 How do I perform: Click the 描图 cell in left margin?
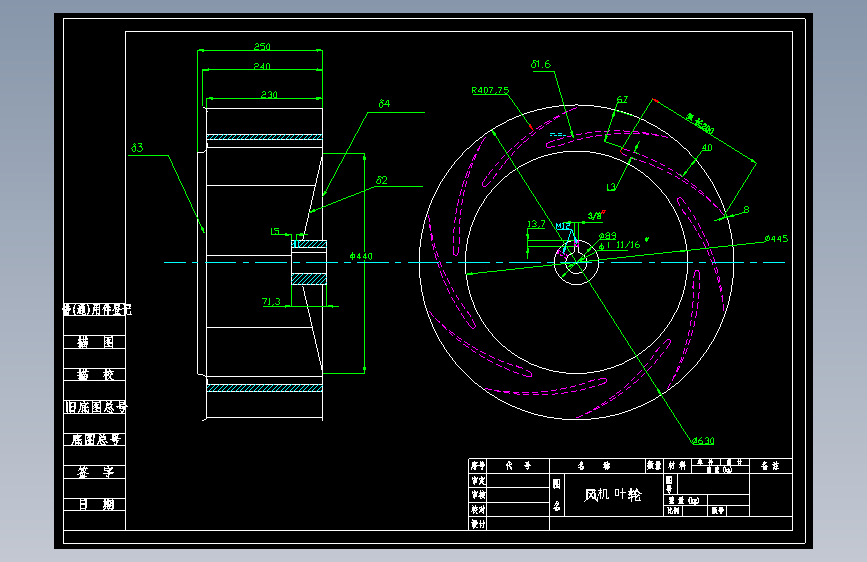[95, 342]
